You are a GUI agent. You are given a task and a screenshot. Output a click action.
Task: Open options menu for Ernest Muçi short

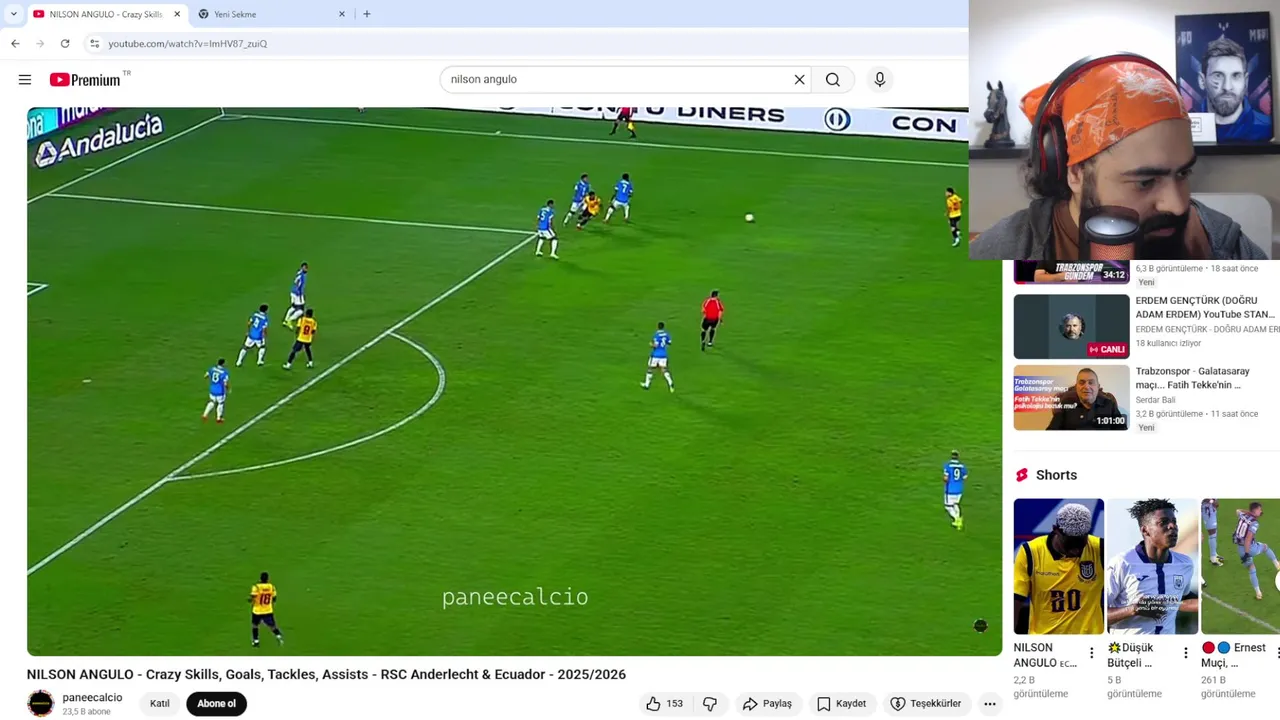click(1276, 653)
